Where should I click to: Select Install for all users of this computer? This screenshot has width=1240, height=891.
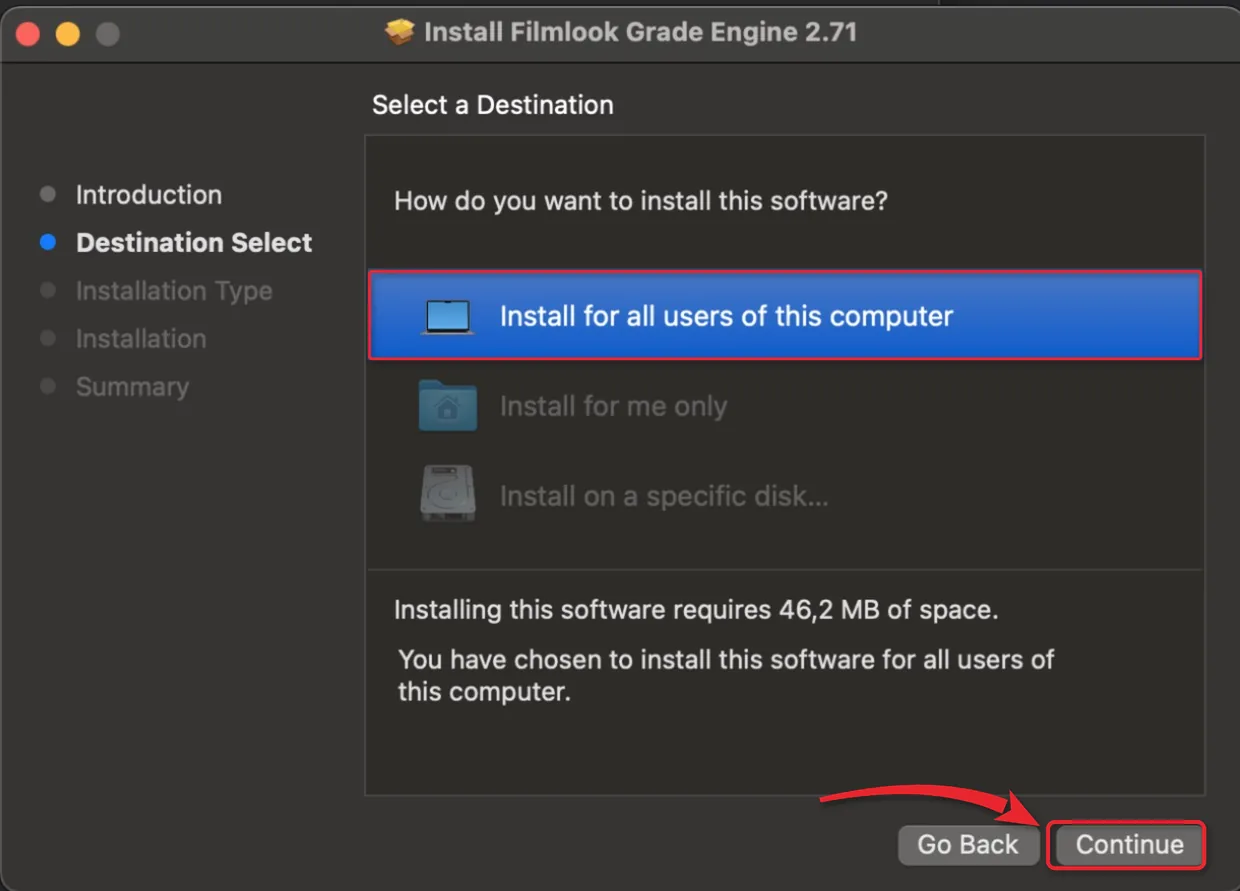(785, 316)
